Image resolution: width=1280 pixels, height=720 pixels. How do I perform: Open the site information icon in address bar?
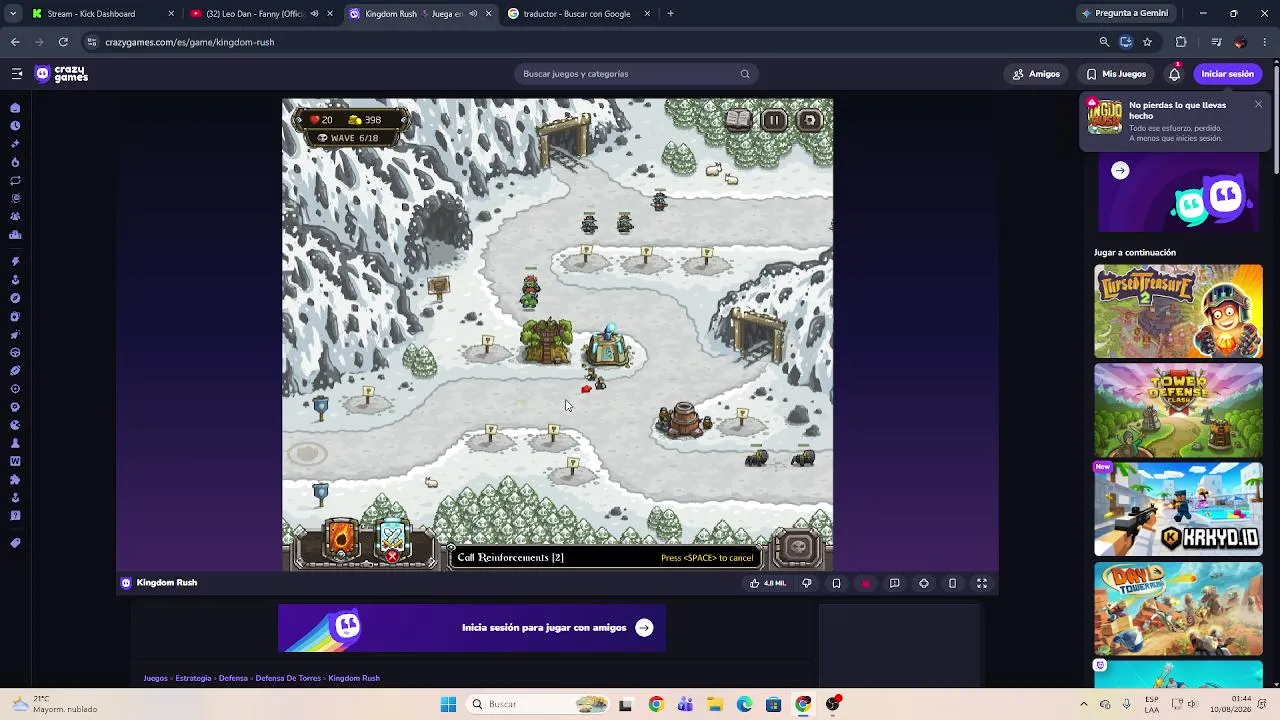(x=92, y=42)
